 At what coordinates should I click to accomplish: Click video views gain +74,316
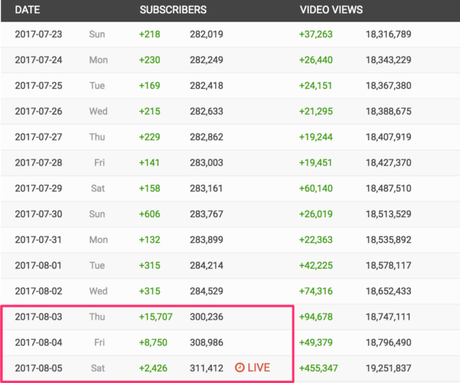[316, 291]
